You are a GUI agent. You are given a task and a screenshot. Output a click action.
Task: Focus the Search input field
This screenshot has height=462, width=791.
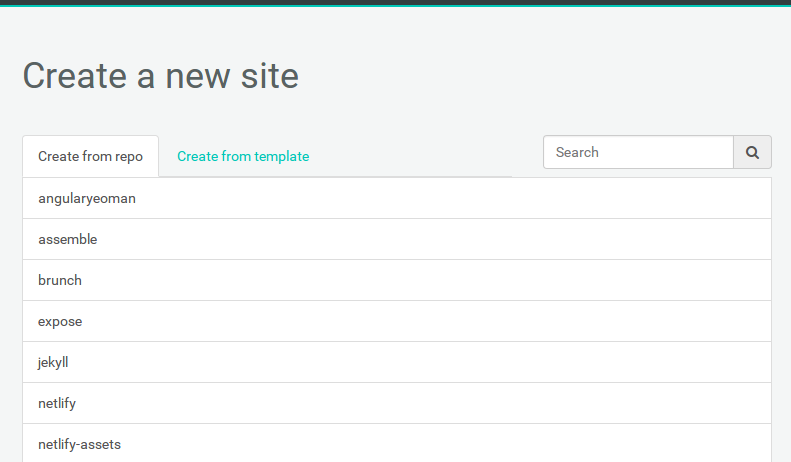click(x=638, y=152)
